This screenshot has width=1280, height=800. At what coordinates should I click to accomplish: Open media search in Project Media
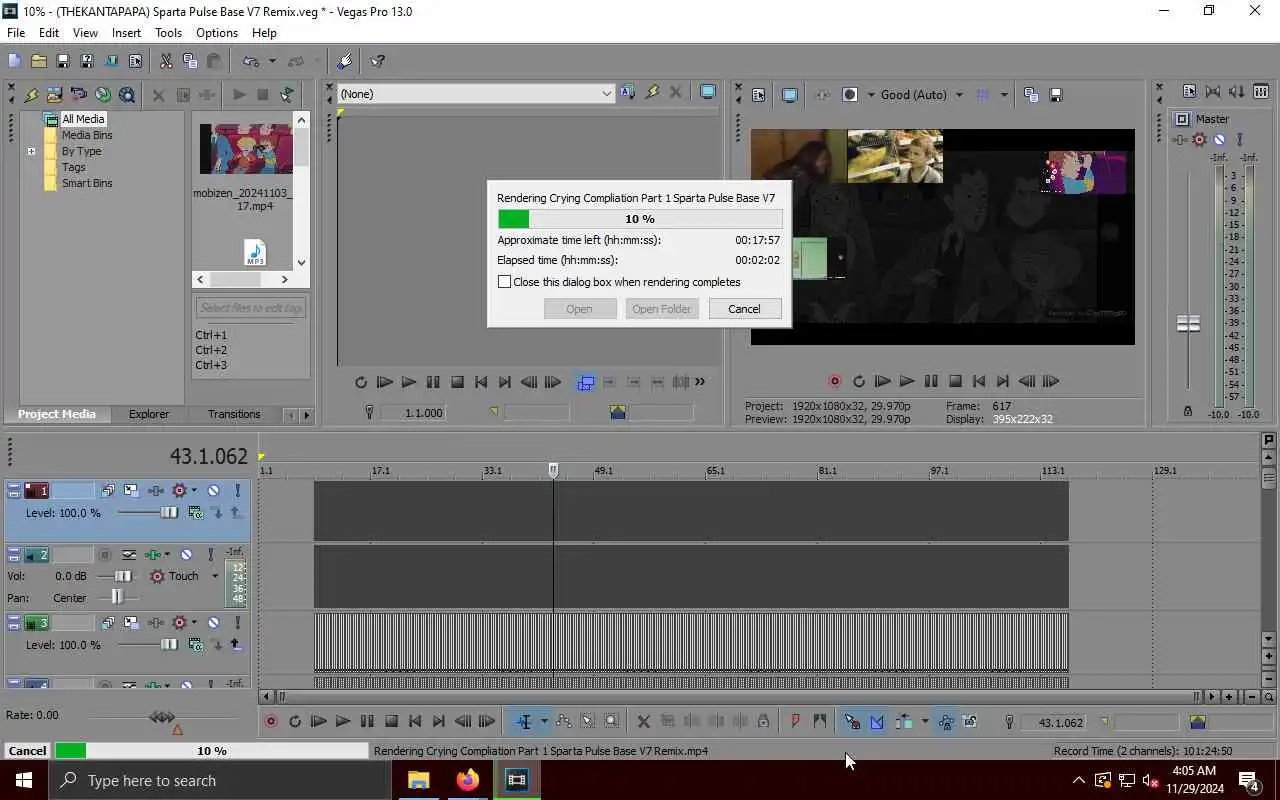pos(127,95)
